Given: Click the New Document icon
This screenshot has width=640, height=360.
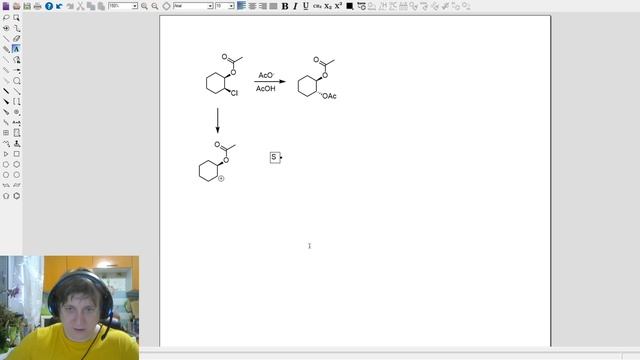Looking at the screenshot, I should click(6, 6).
